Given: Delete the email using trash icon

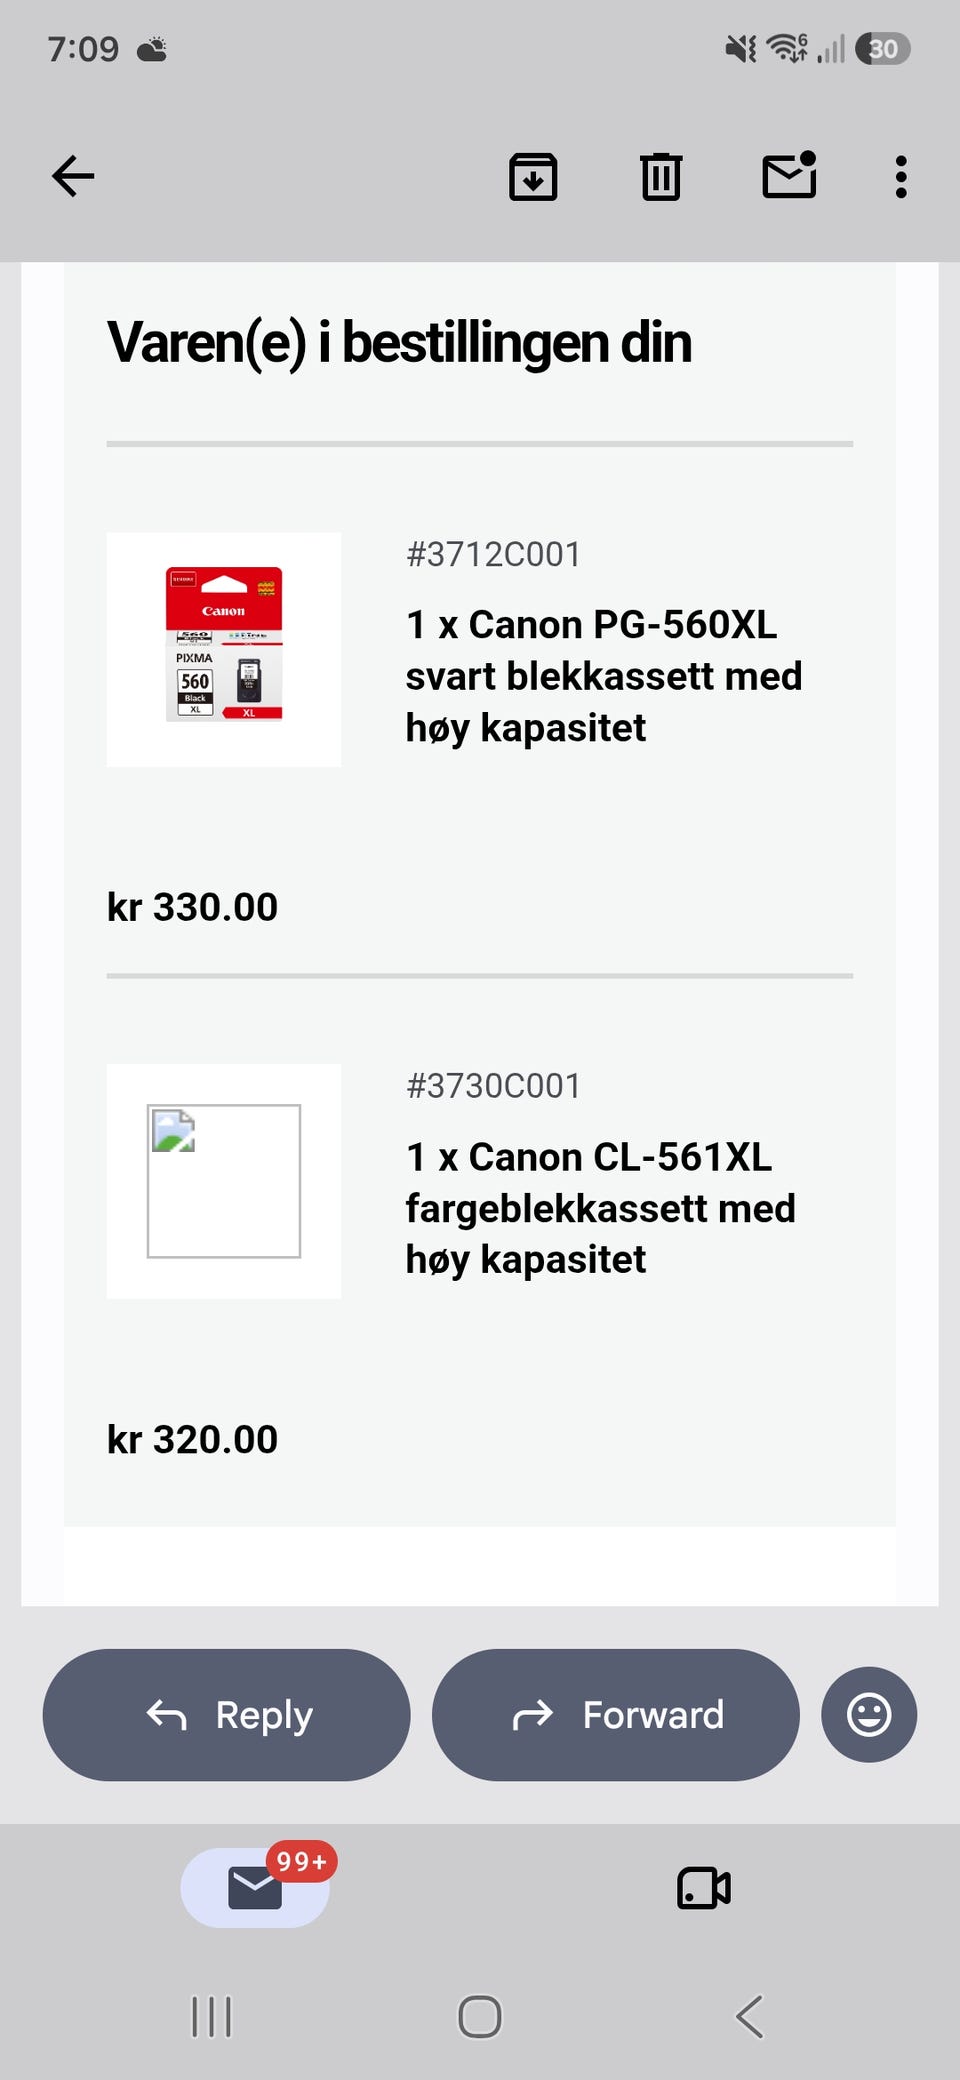Looking at the screenshot, I should 661,177.
